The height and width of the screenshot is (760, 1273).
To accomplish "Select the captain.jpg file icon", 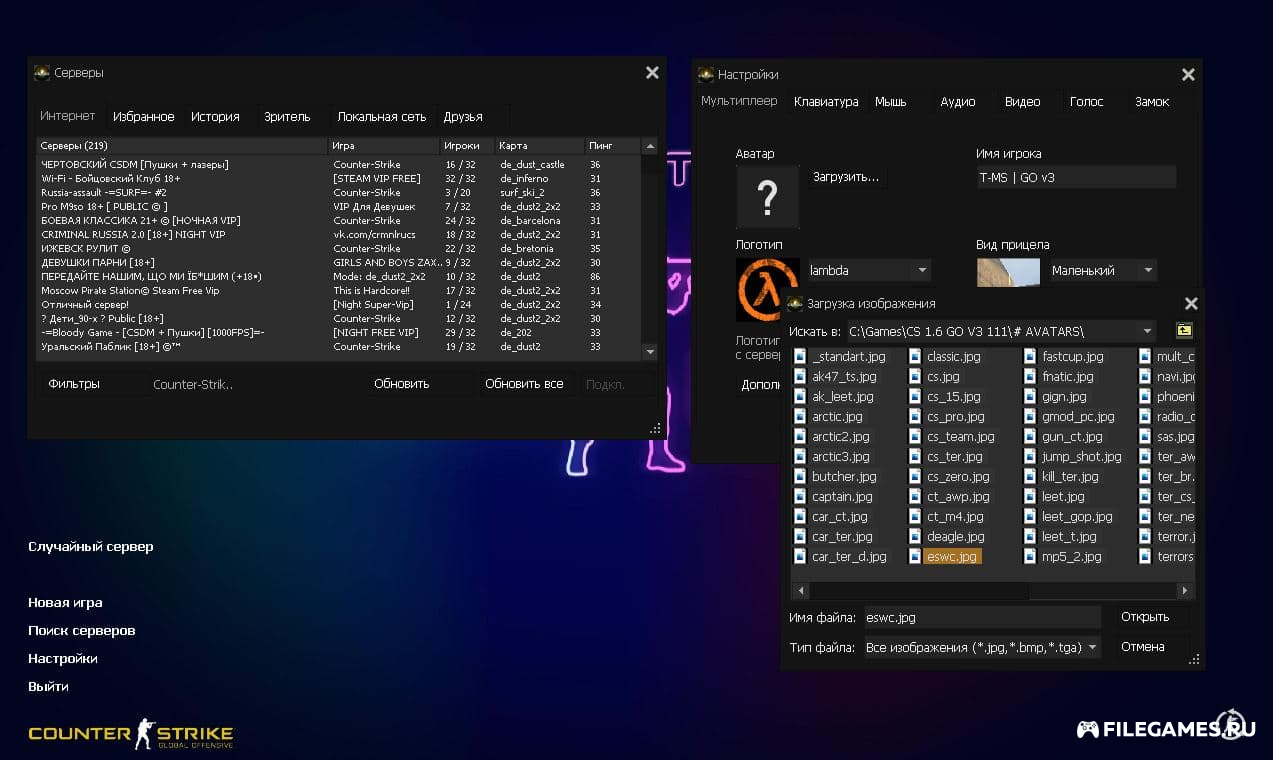I will [x=800, y=496].
